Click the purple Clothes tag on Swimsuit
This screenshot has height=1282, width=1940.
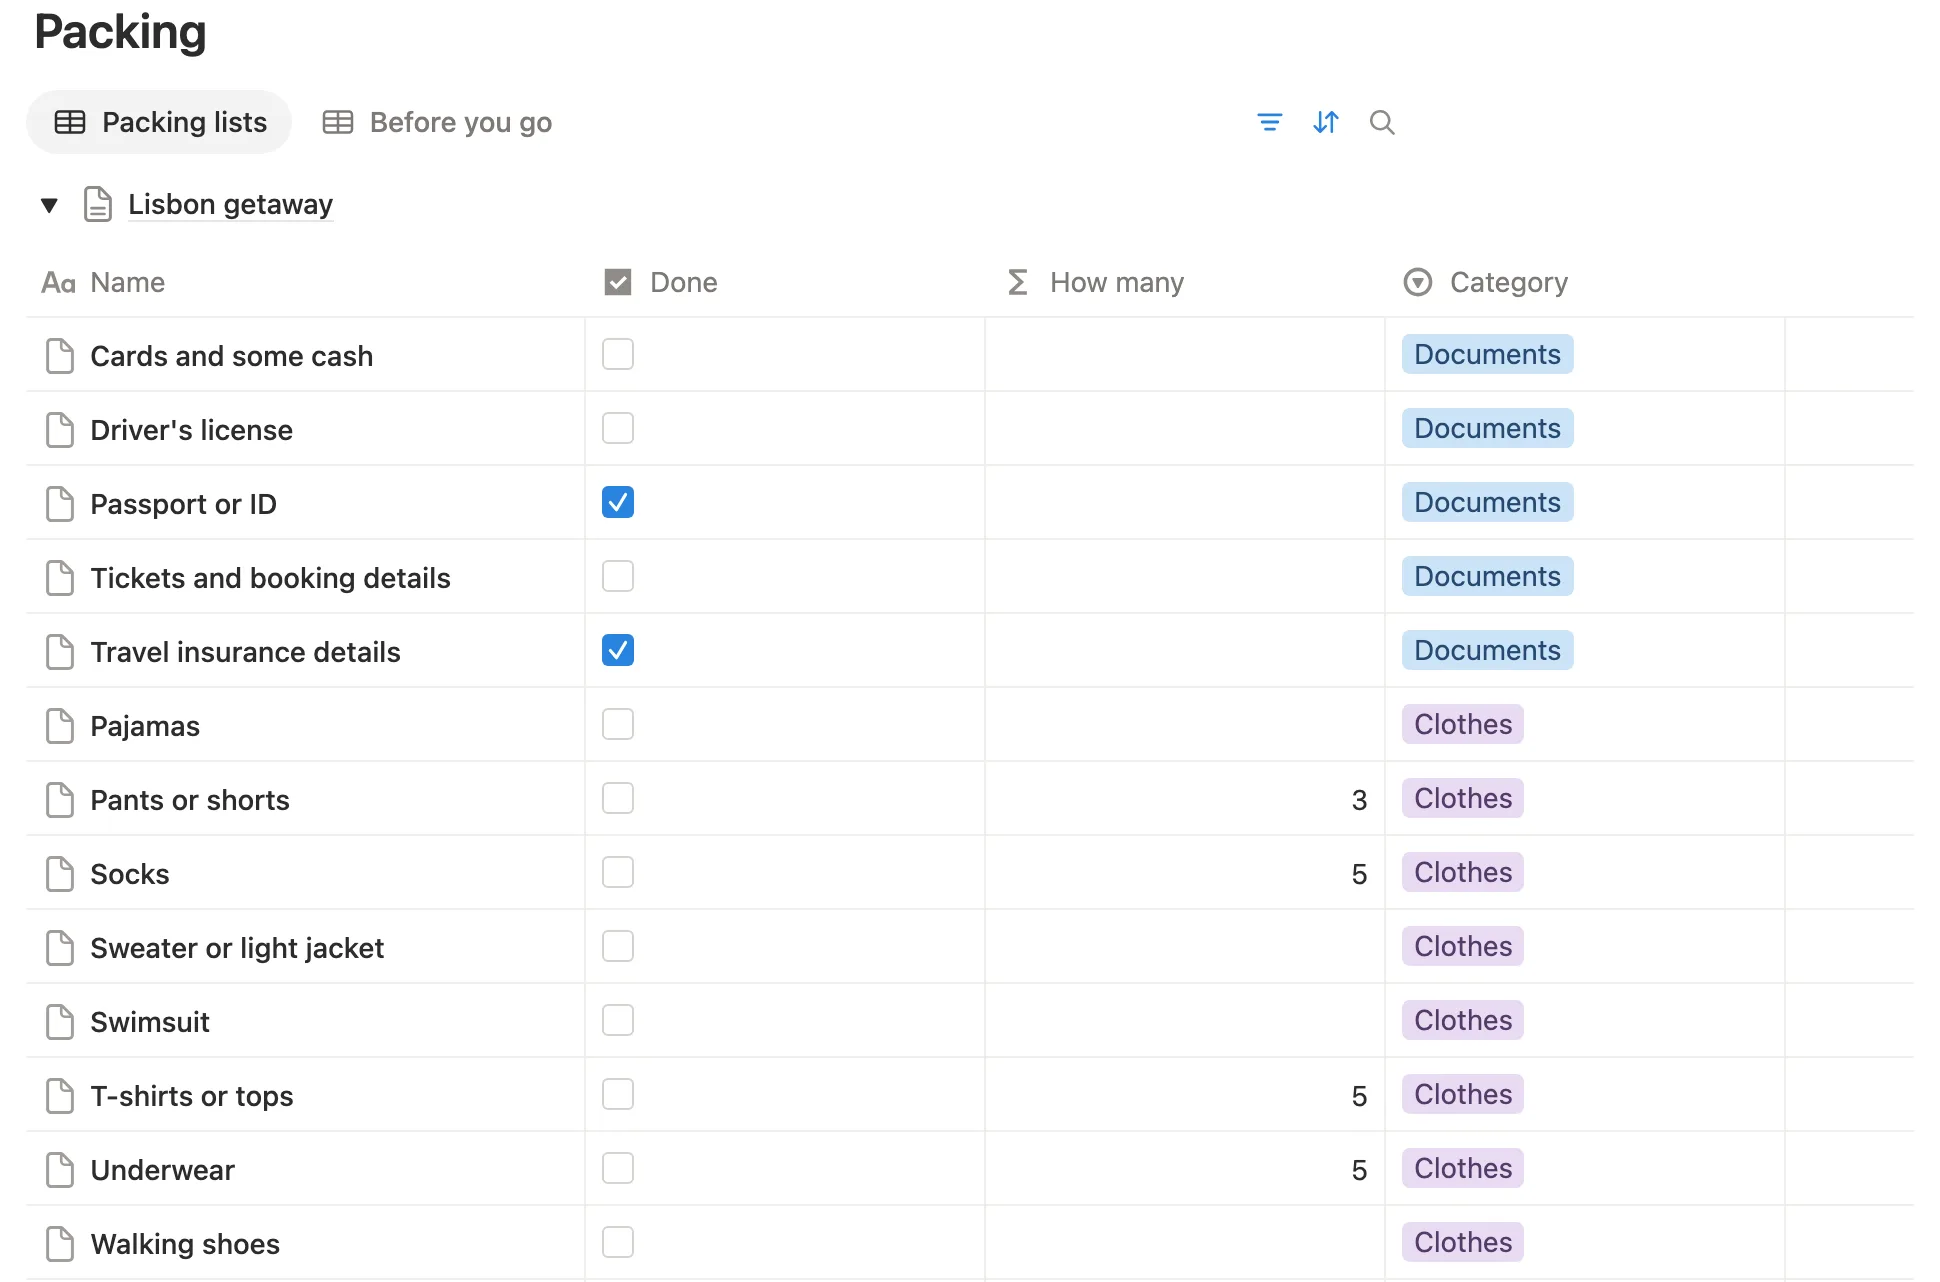tap(1463, 1020)
